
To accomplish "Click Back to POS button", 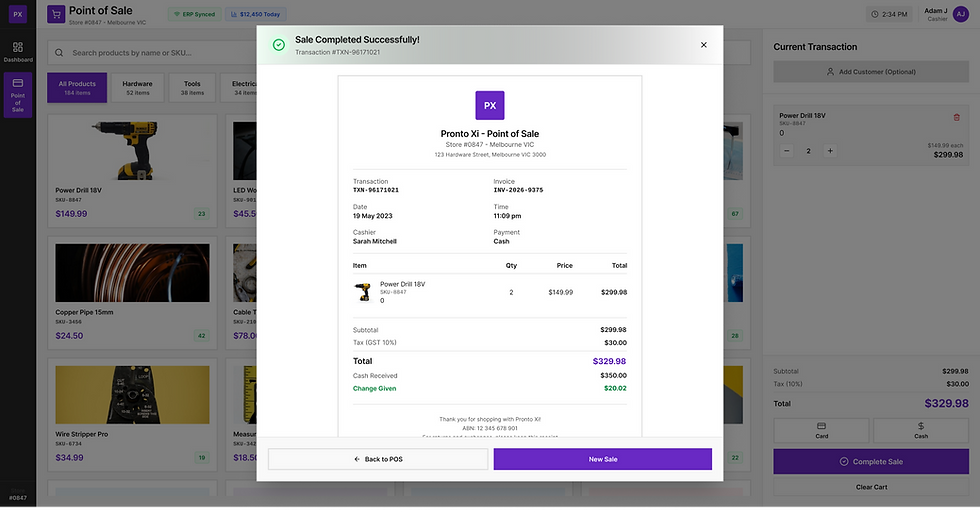I will pos(378,459).
